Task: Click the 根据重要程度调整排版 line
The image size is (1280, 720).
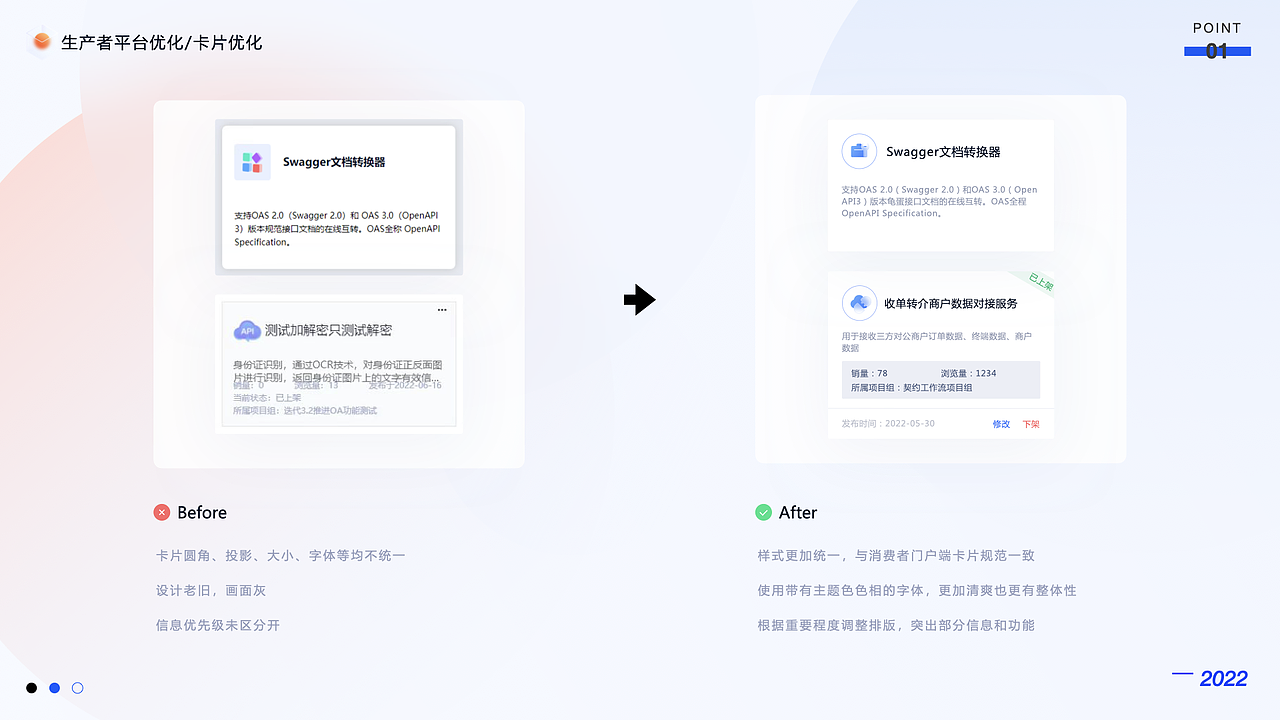Action: pyautogui.click(x=896, y=625)
